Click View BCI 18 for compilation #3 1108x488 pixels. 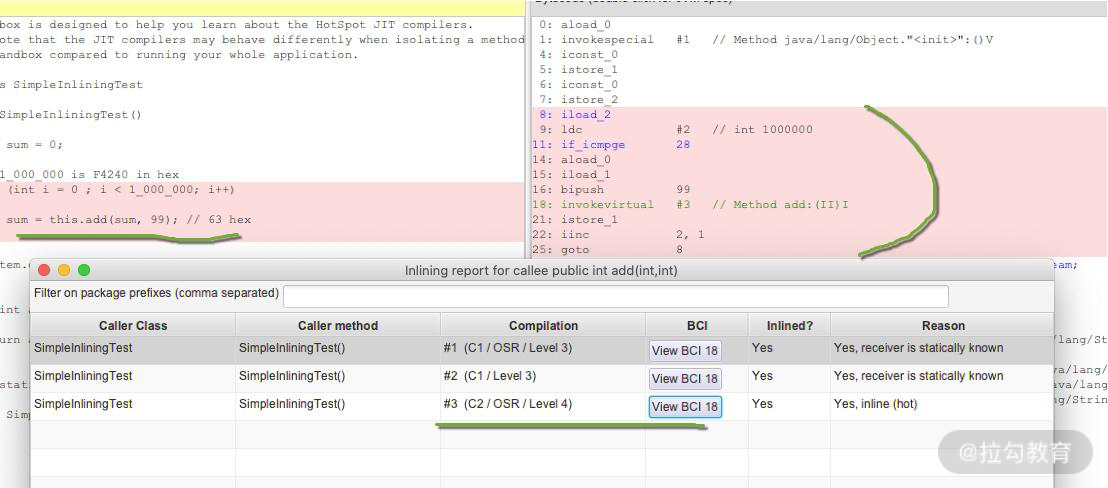coord(684,406)
